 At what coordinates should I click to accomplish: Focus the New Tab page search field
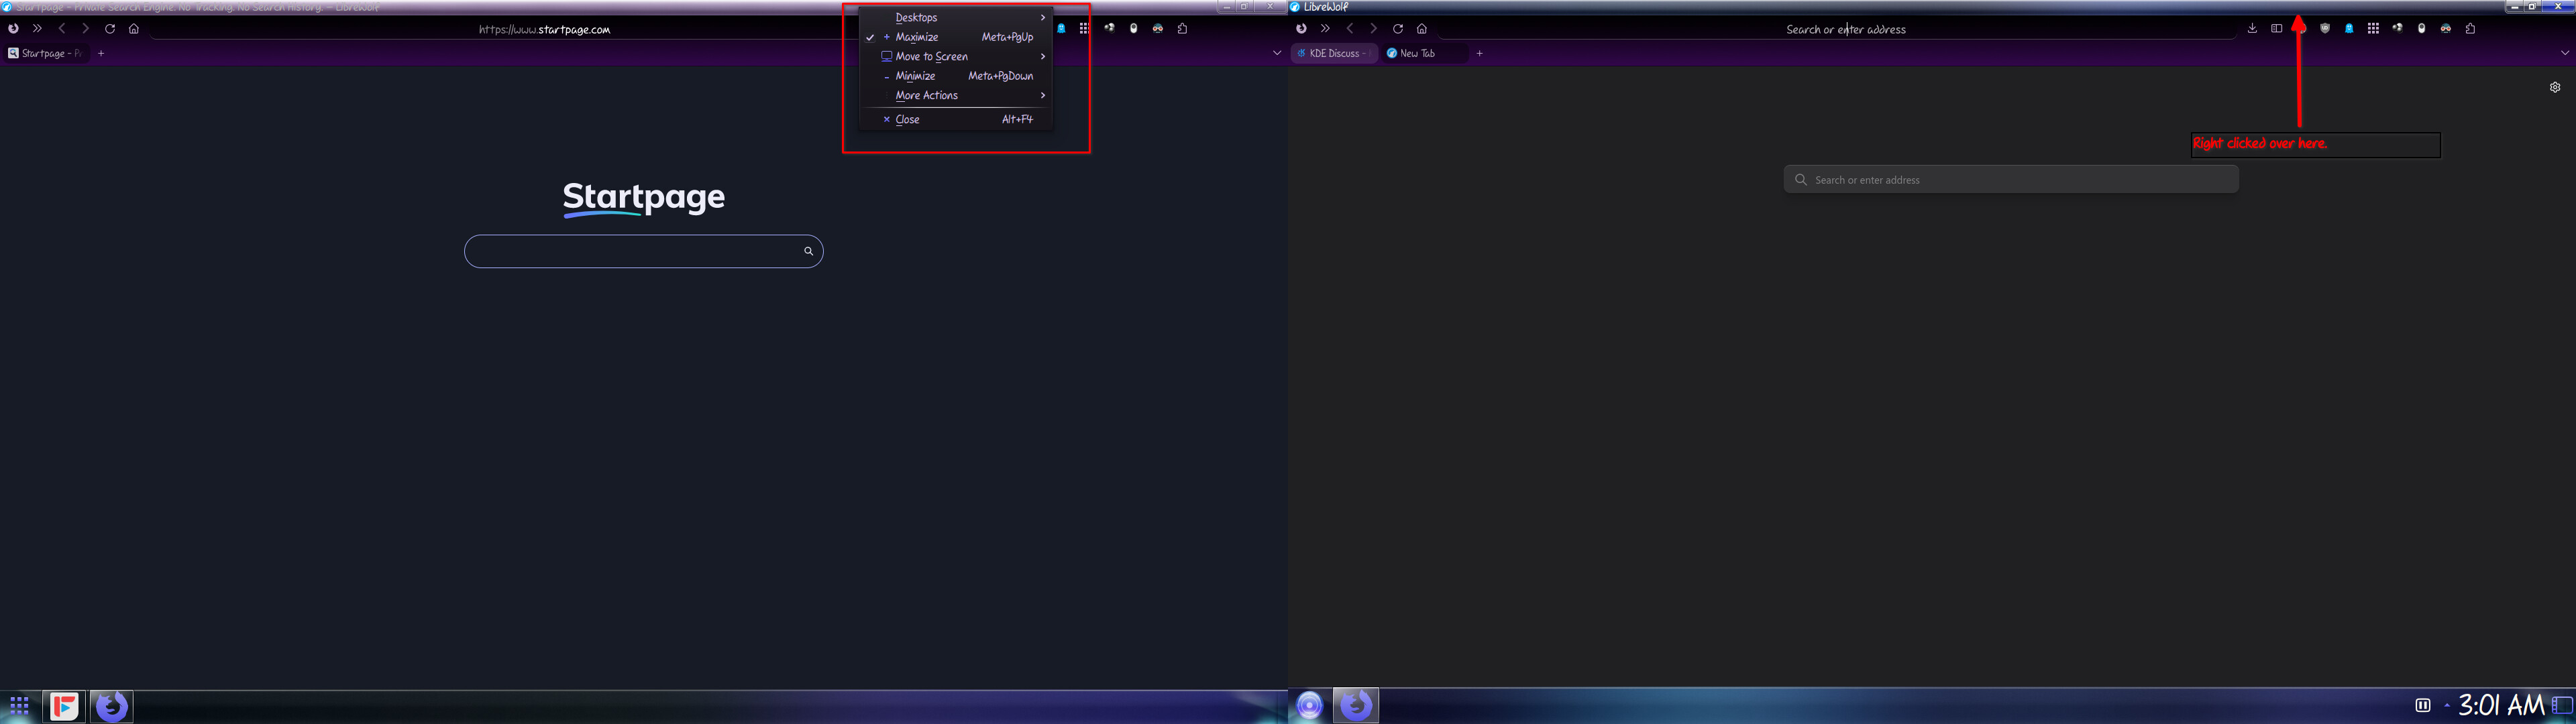pyautogui.click(x=2011, y=180)
